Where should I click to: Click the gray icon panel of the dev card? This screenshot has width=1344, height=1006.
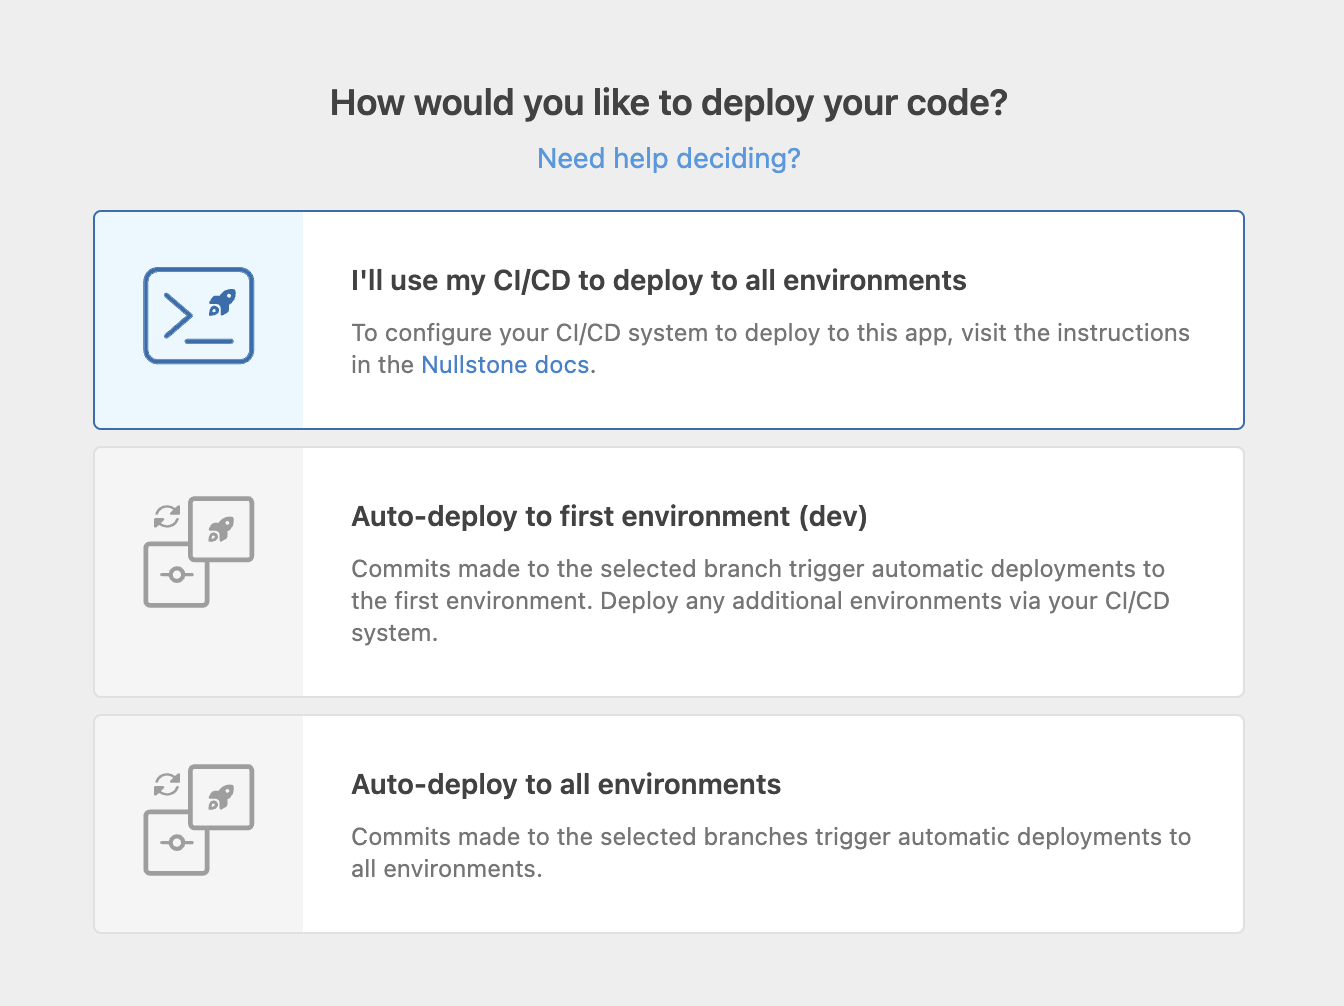198,572
